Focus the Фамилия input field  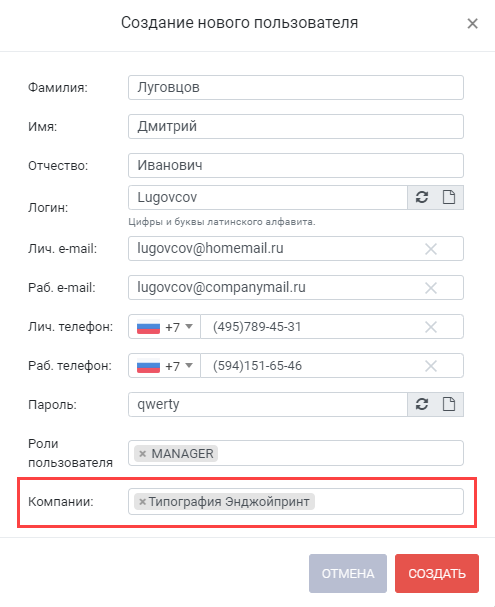[x=296, y=87]
